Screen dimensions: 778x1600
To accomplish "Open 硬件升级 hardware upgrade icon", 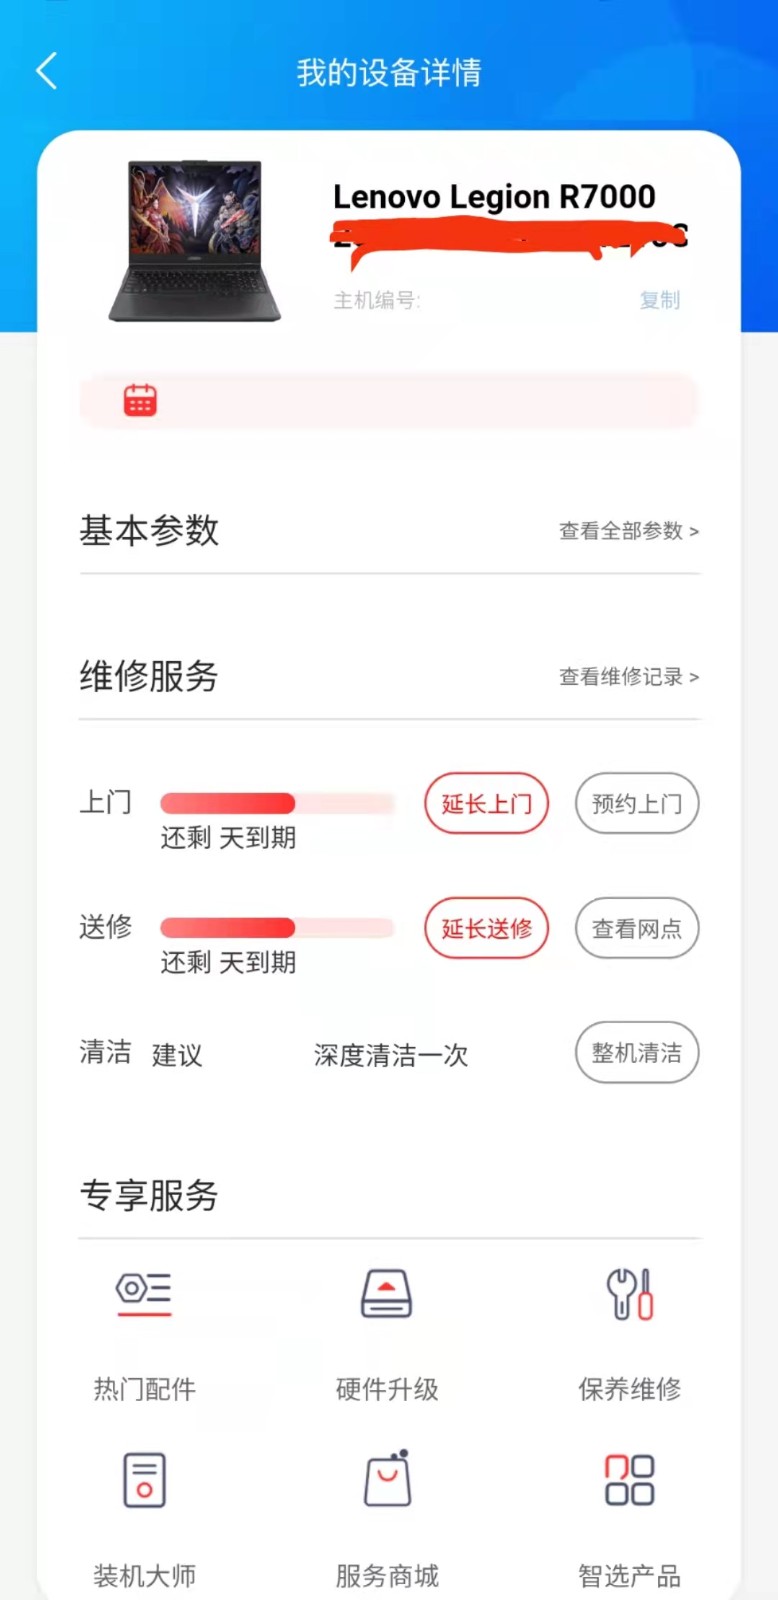I will pos(387,1293).
